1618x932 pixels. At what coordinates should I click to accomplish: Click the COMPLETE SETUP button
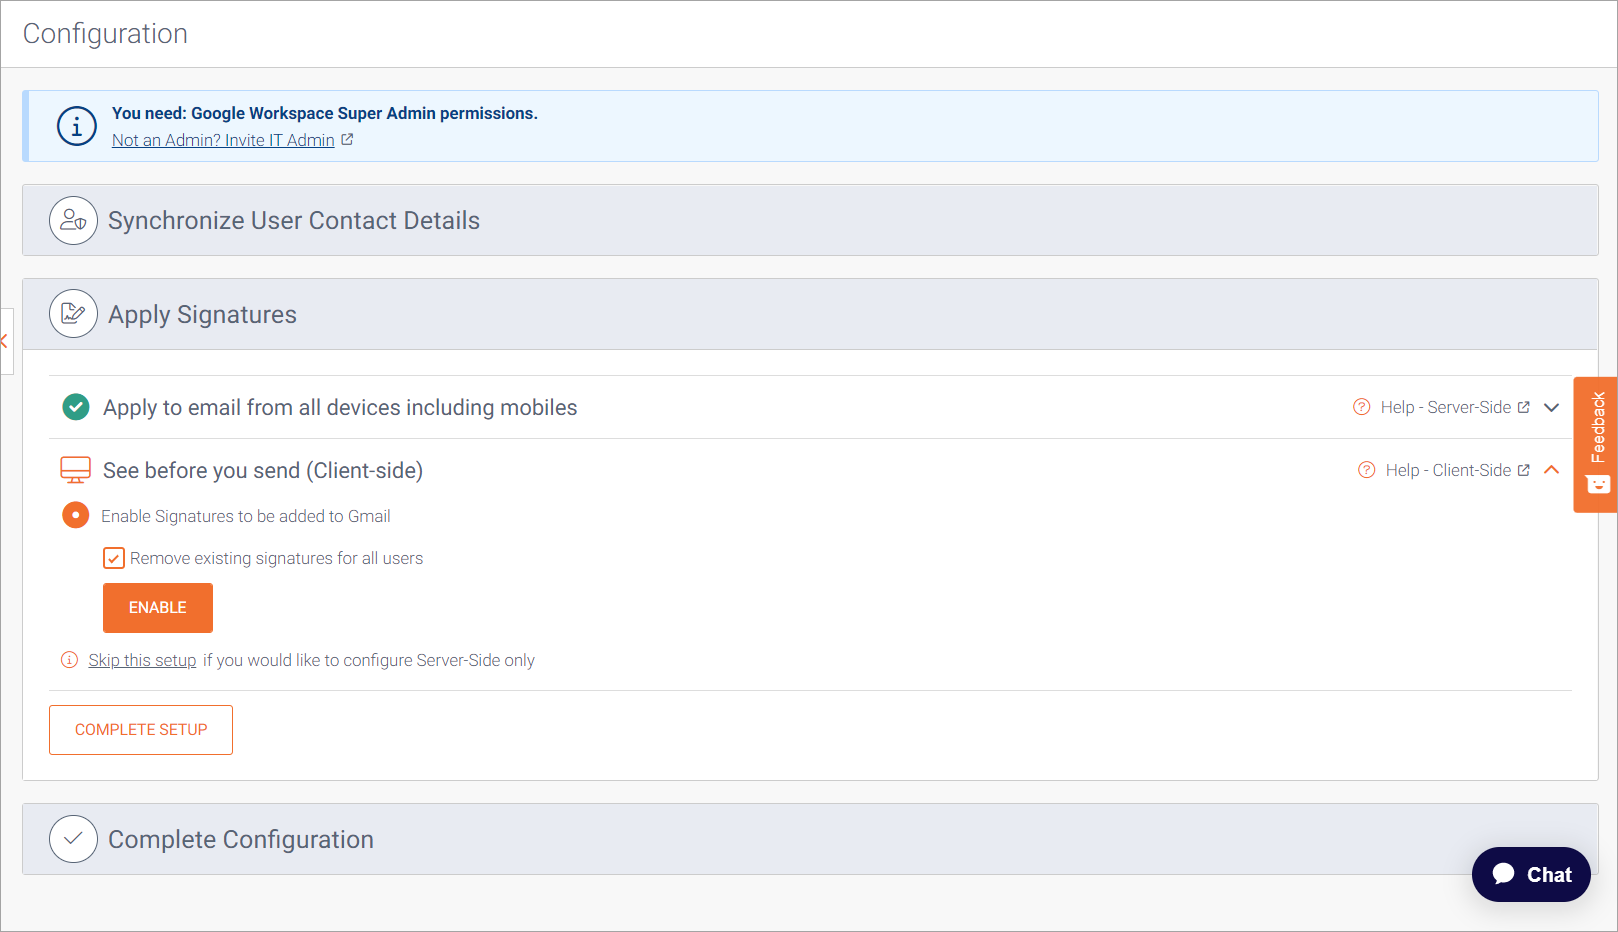pyautogui.click(x=141, y=730)
